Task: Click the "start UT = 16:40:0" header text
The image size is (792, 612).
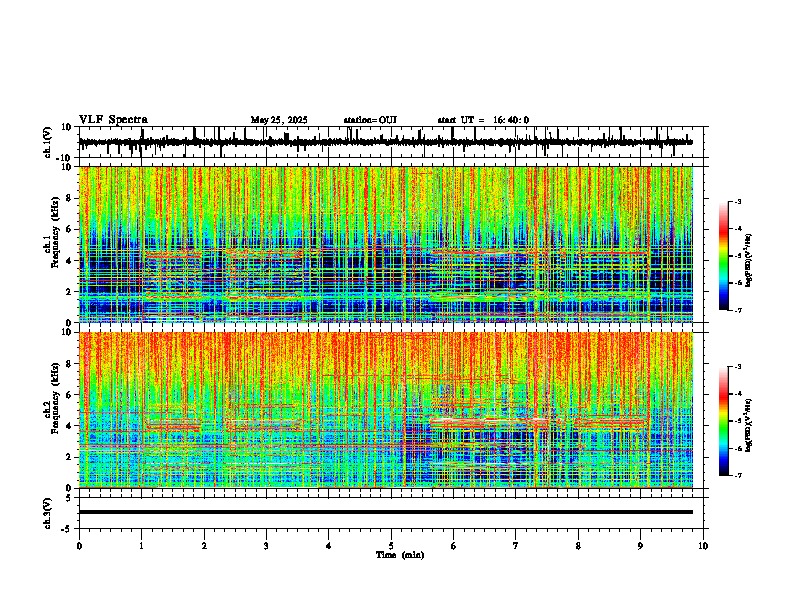Action: pos(483,120)
